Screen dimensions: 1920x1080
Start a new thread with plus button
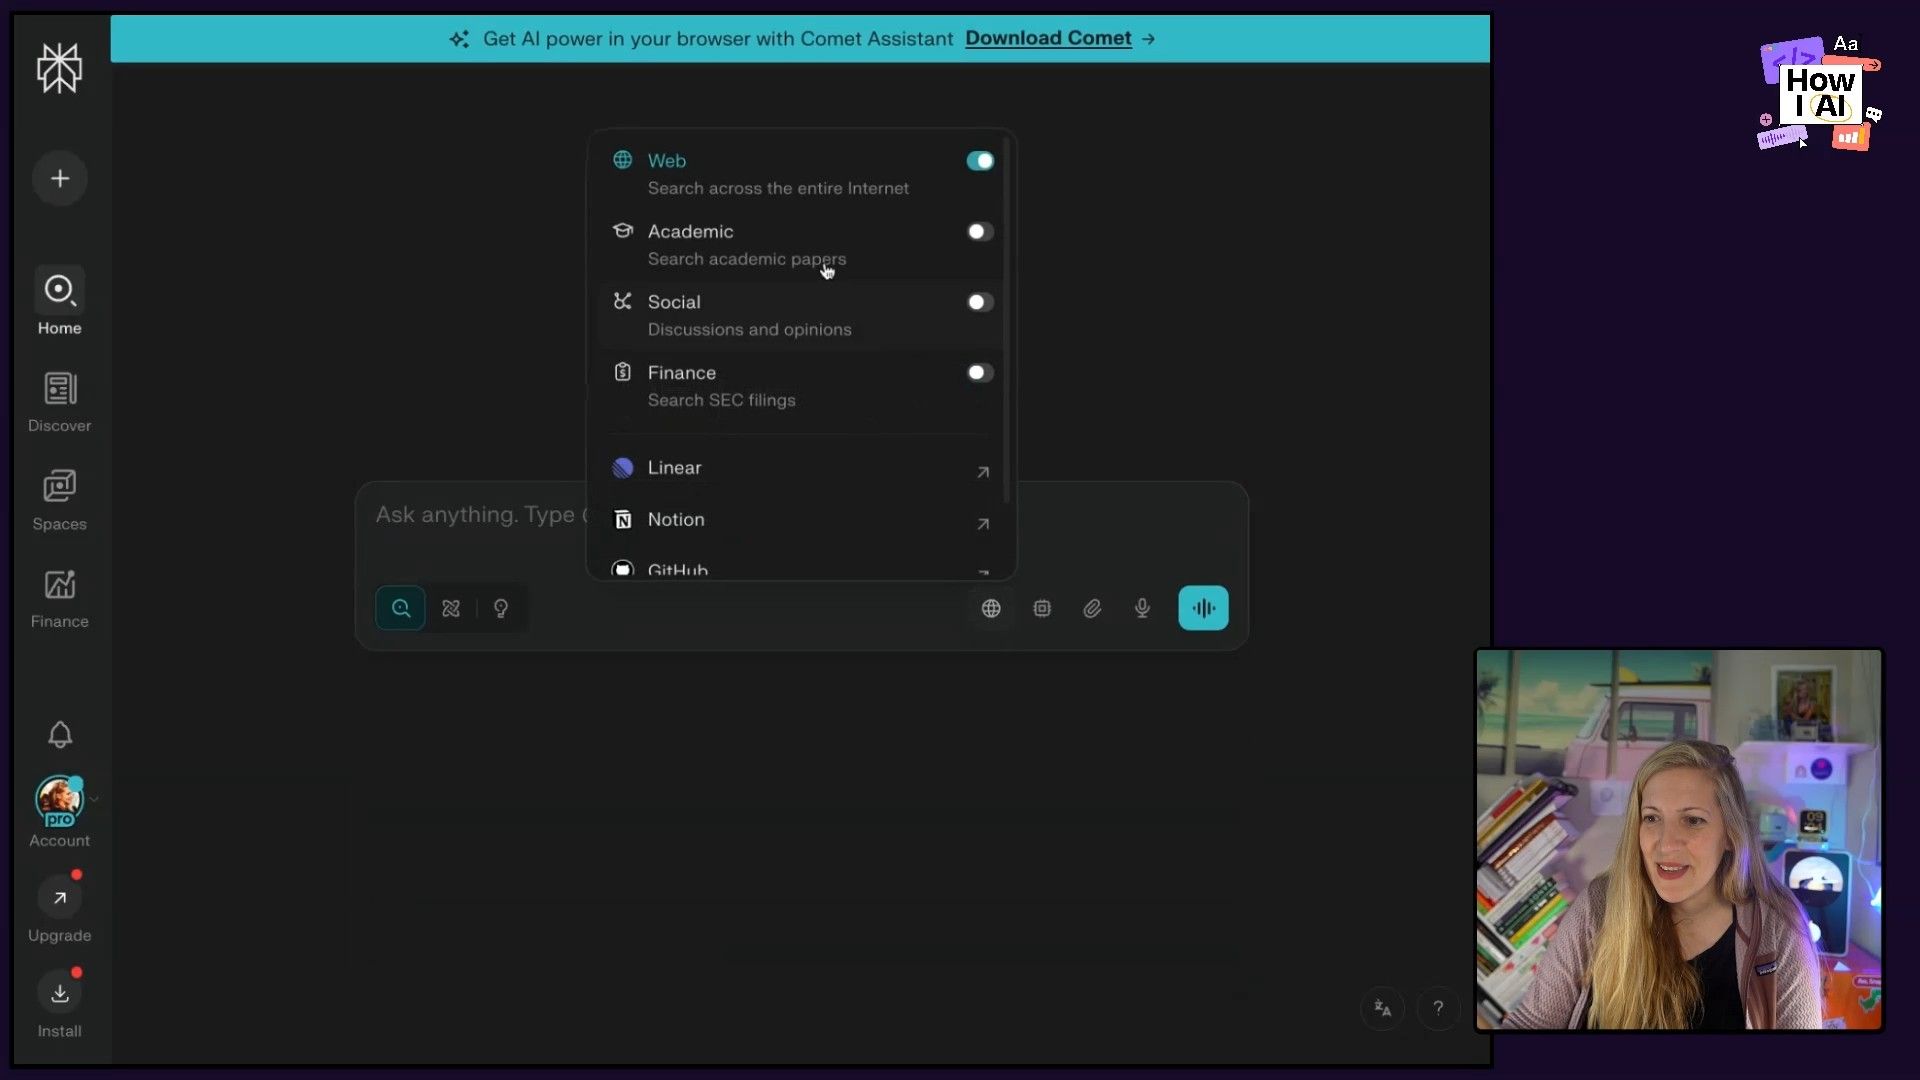(x=60, y=179)
